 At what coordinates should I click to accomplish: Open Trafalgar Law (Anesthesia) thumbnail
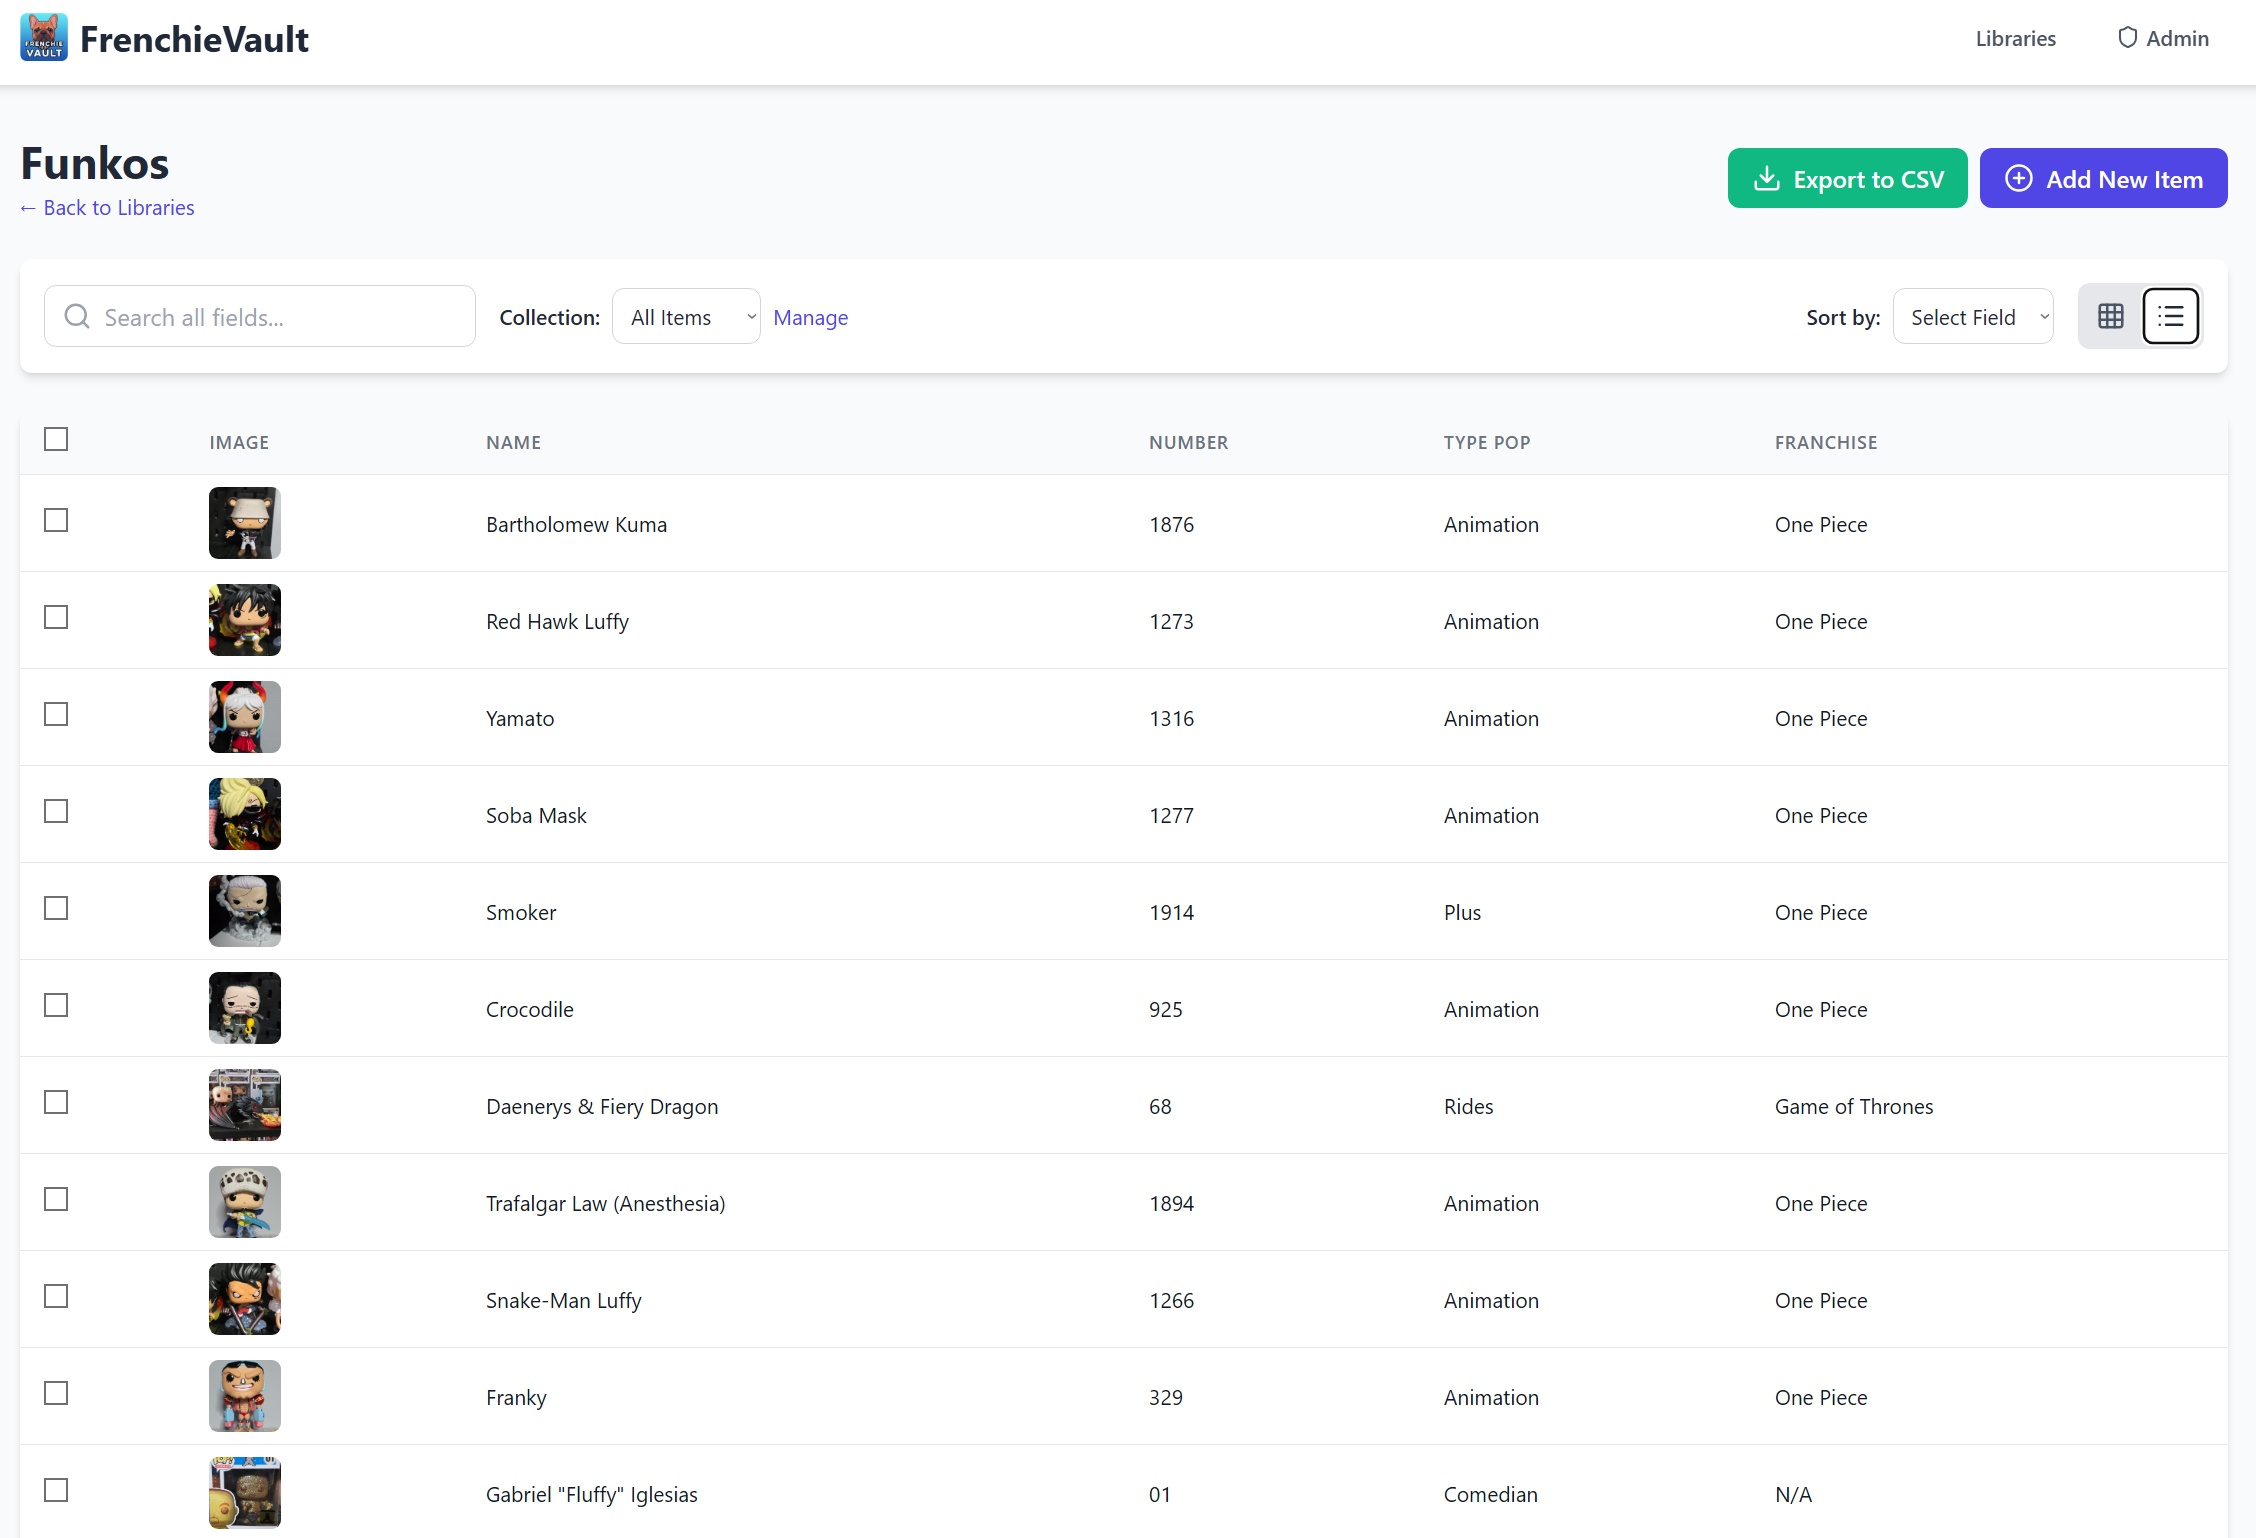[x=245, y=1202]
